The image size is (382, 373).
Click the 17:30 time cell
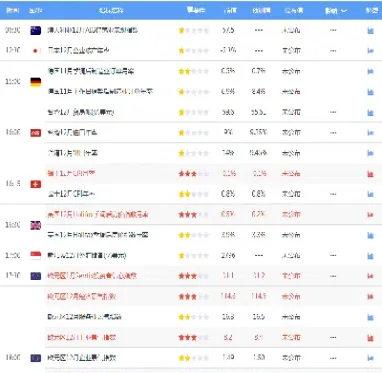pyautogui.click(x=13, y=276)
